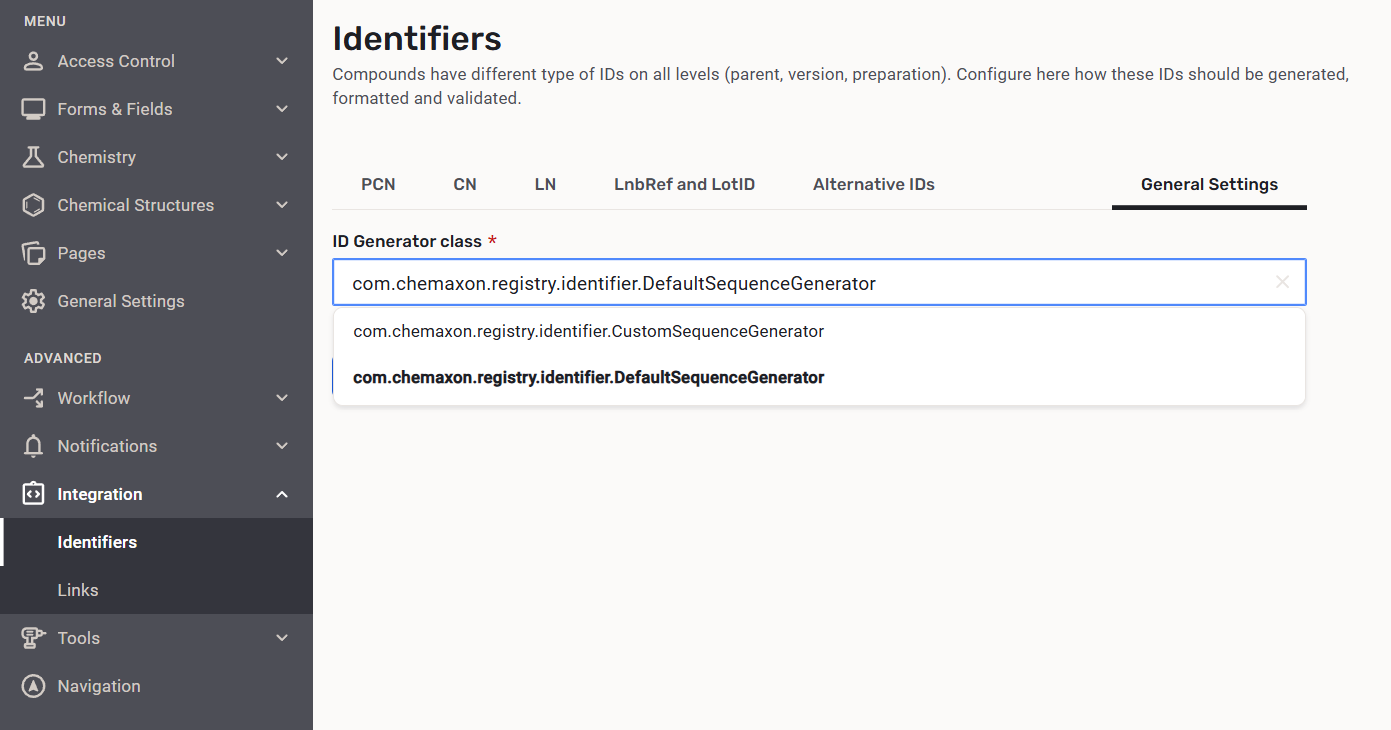Choose the CustomSequenceGenerator option
1391x730 pixels.
[x=588, y=331]
